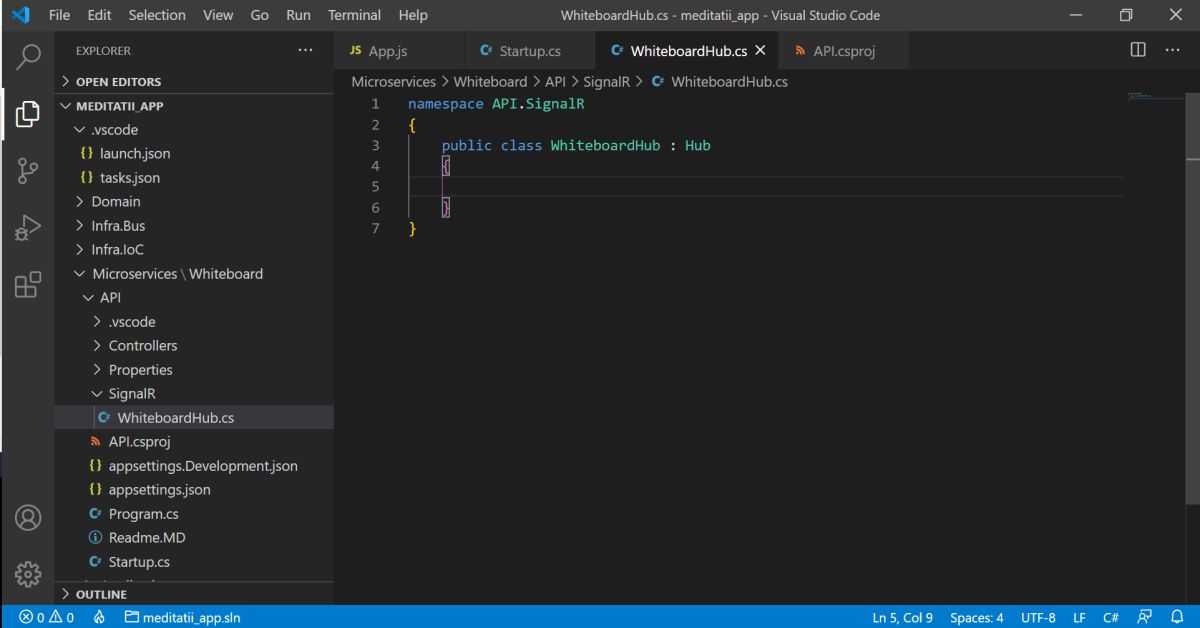Open Readme.MD in explorer
The height and width of the screenshot is (628, 1200).
pos(194,538)
